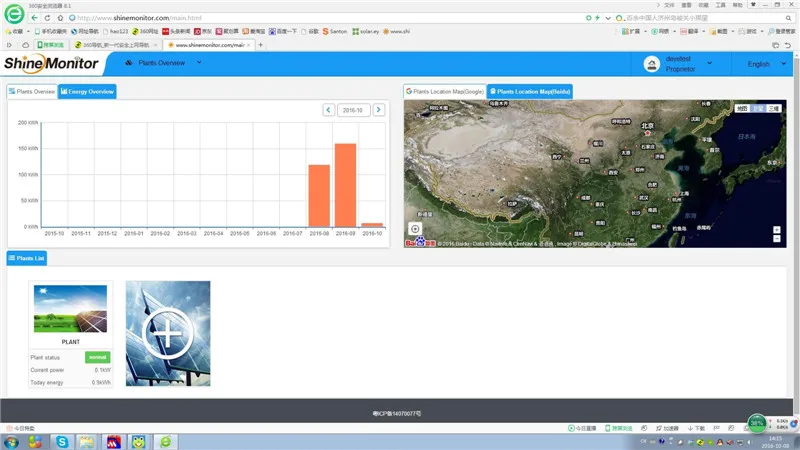Go to browser home page icon
Image resolution: width=800 pixels, height=450 pixels.
60,18
